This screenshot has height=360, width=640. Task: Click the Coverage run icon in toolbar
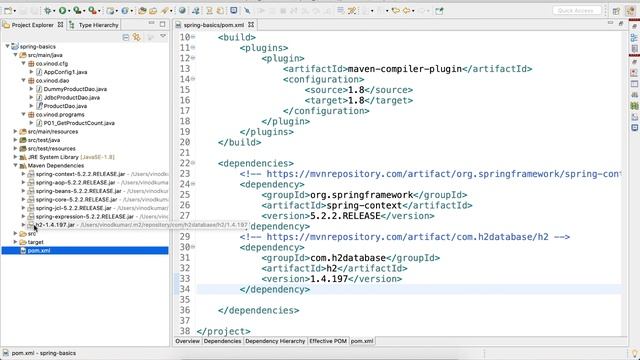pyautogui.click(x=77, y=11)
